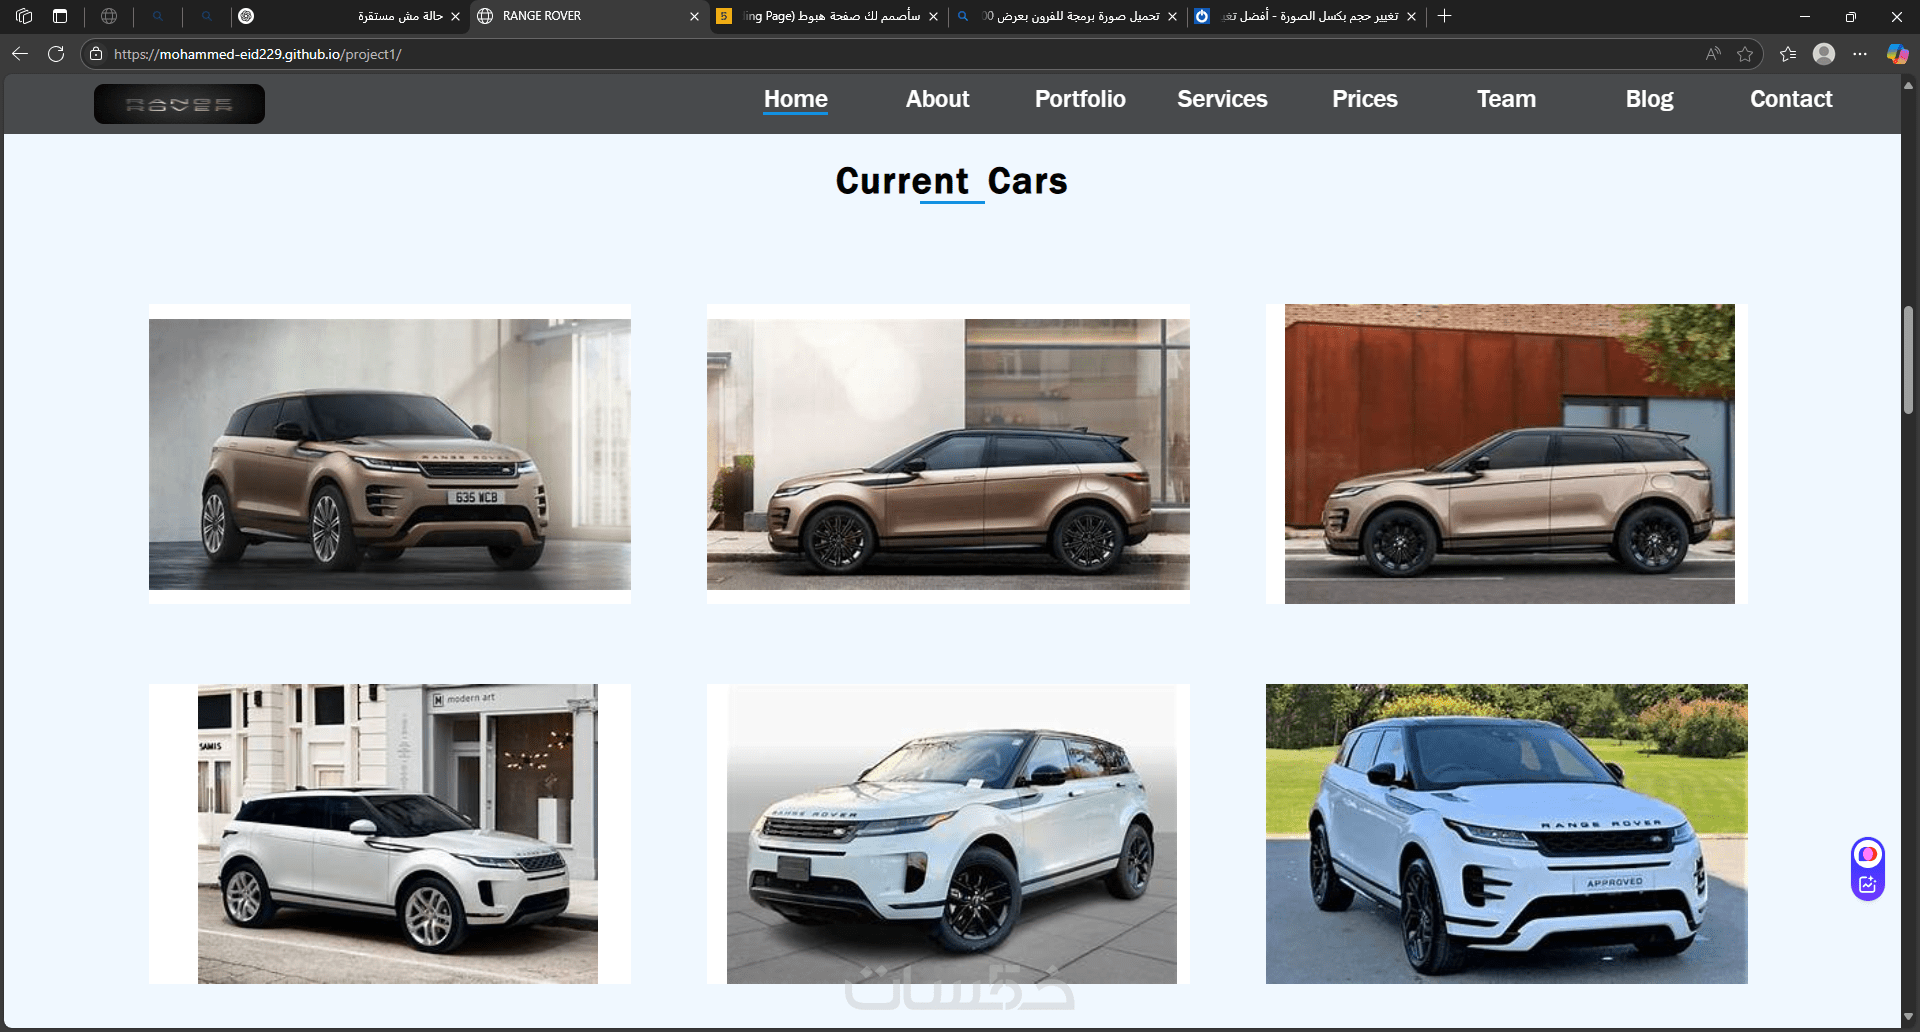Go to the Home nav link

(x=796, y=99)
